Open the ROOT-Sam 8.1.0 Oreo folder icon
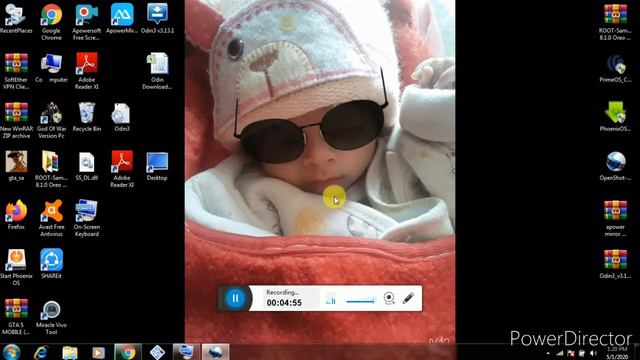The height and width of the screenshot is (360, 640). (x=51, y=169)
